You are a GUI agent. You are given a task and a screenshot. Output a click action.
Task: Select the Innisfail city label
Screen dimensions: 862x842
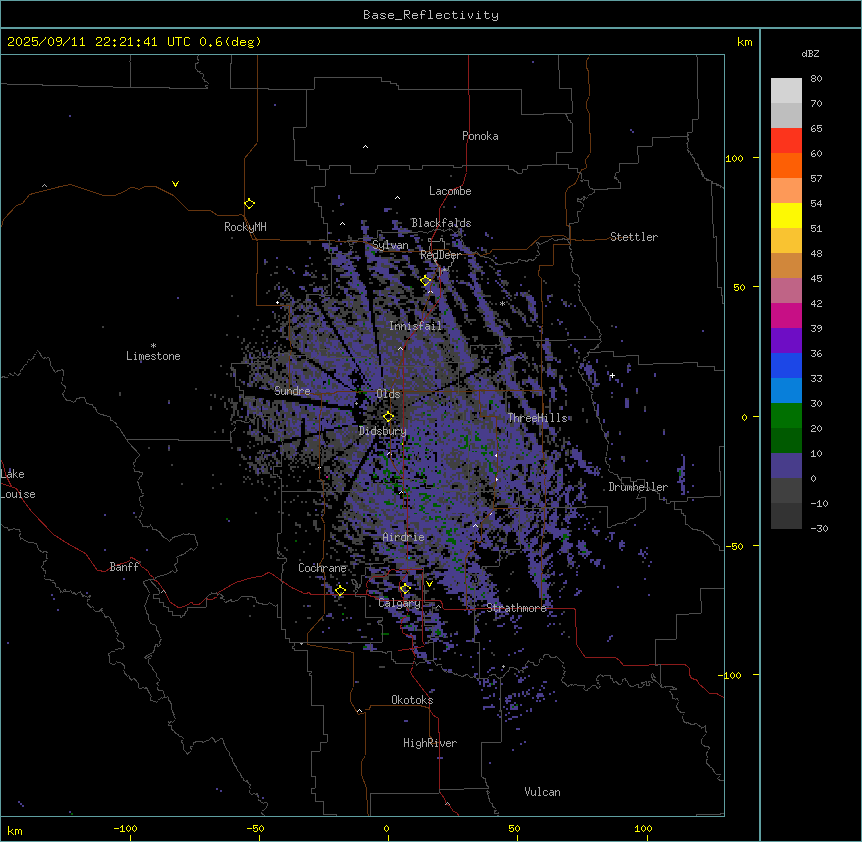(x=416, y=326)
